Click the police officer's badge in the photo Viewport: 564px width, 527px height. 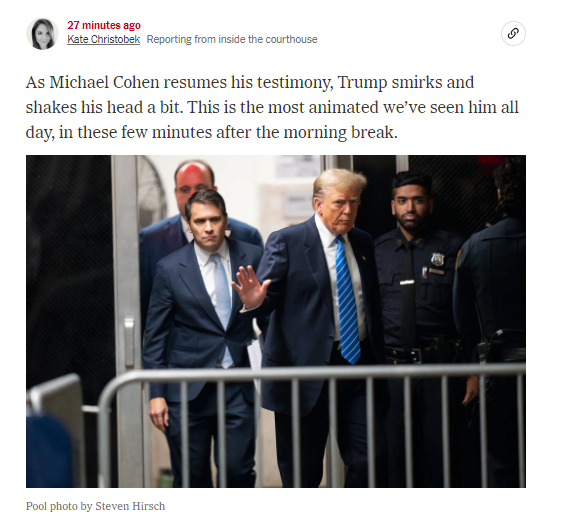[x=437, y=259]
